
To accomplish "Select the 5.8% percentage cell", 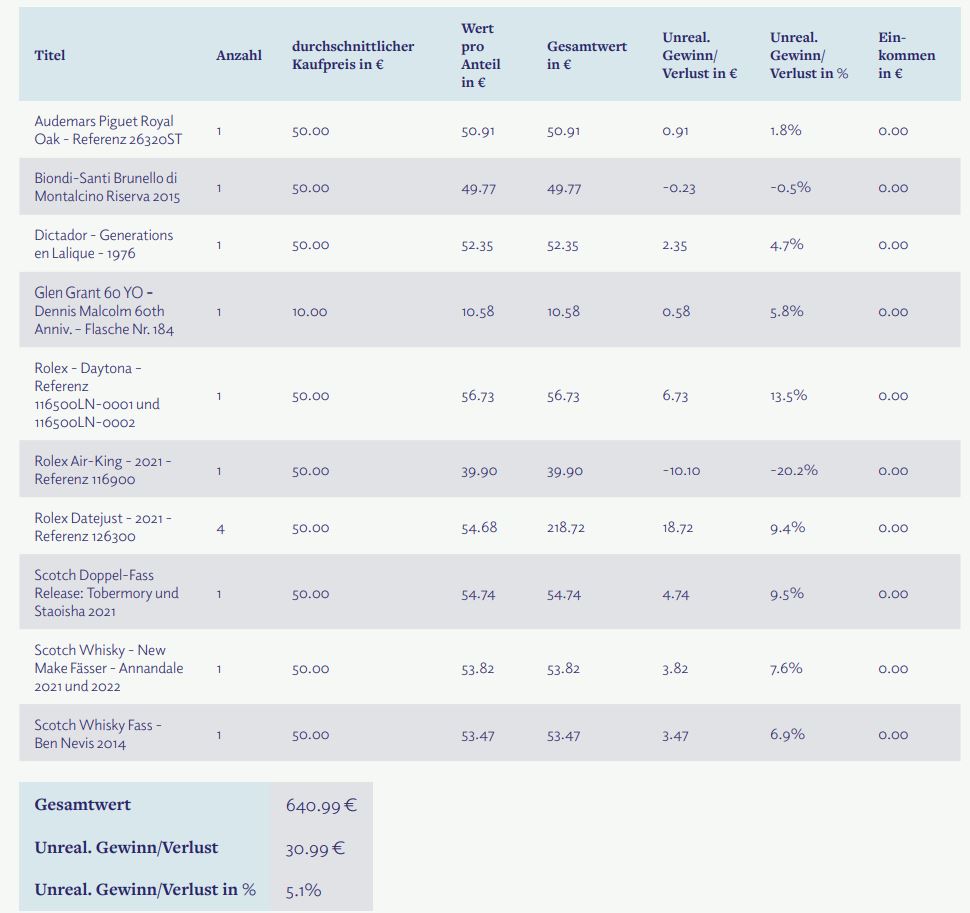I will (786, 311).
